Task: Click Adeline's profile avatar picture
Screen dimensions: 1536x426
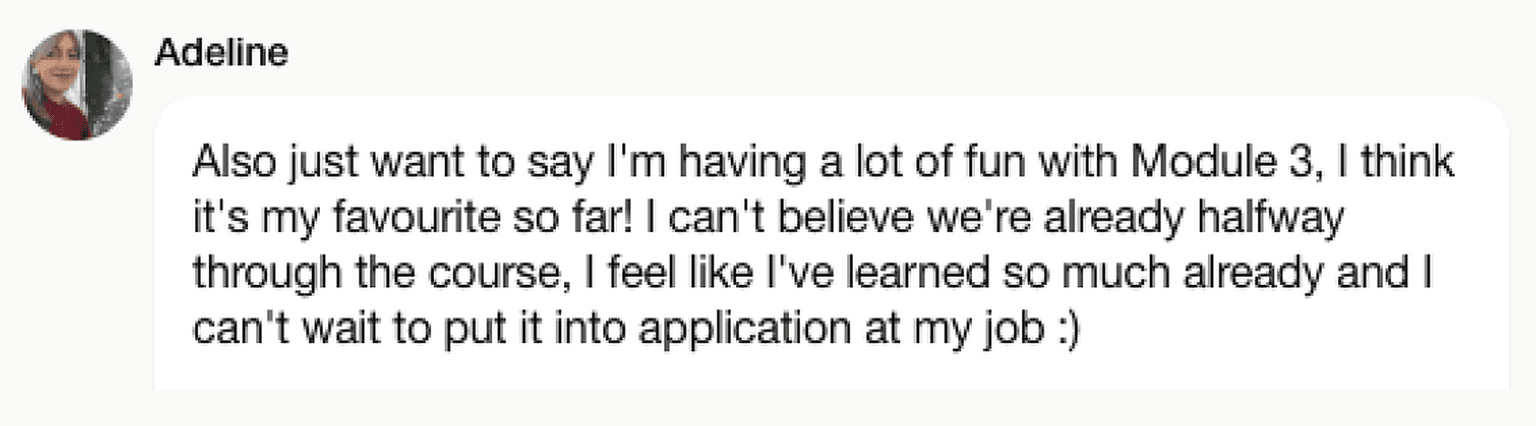Action: pos(77,85)
